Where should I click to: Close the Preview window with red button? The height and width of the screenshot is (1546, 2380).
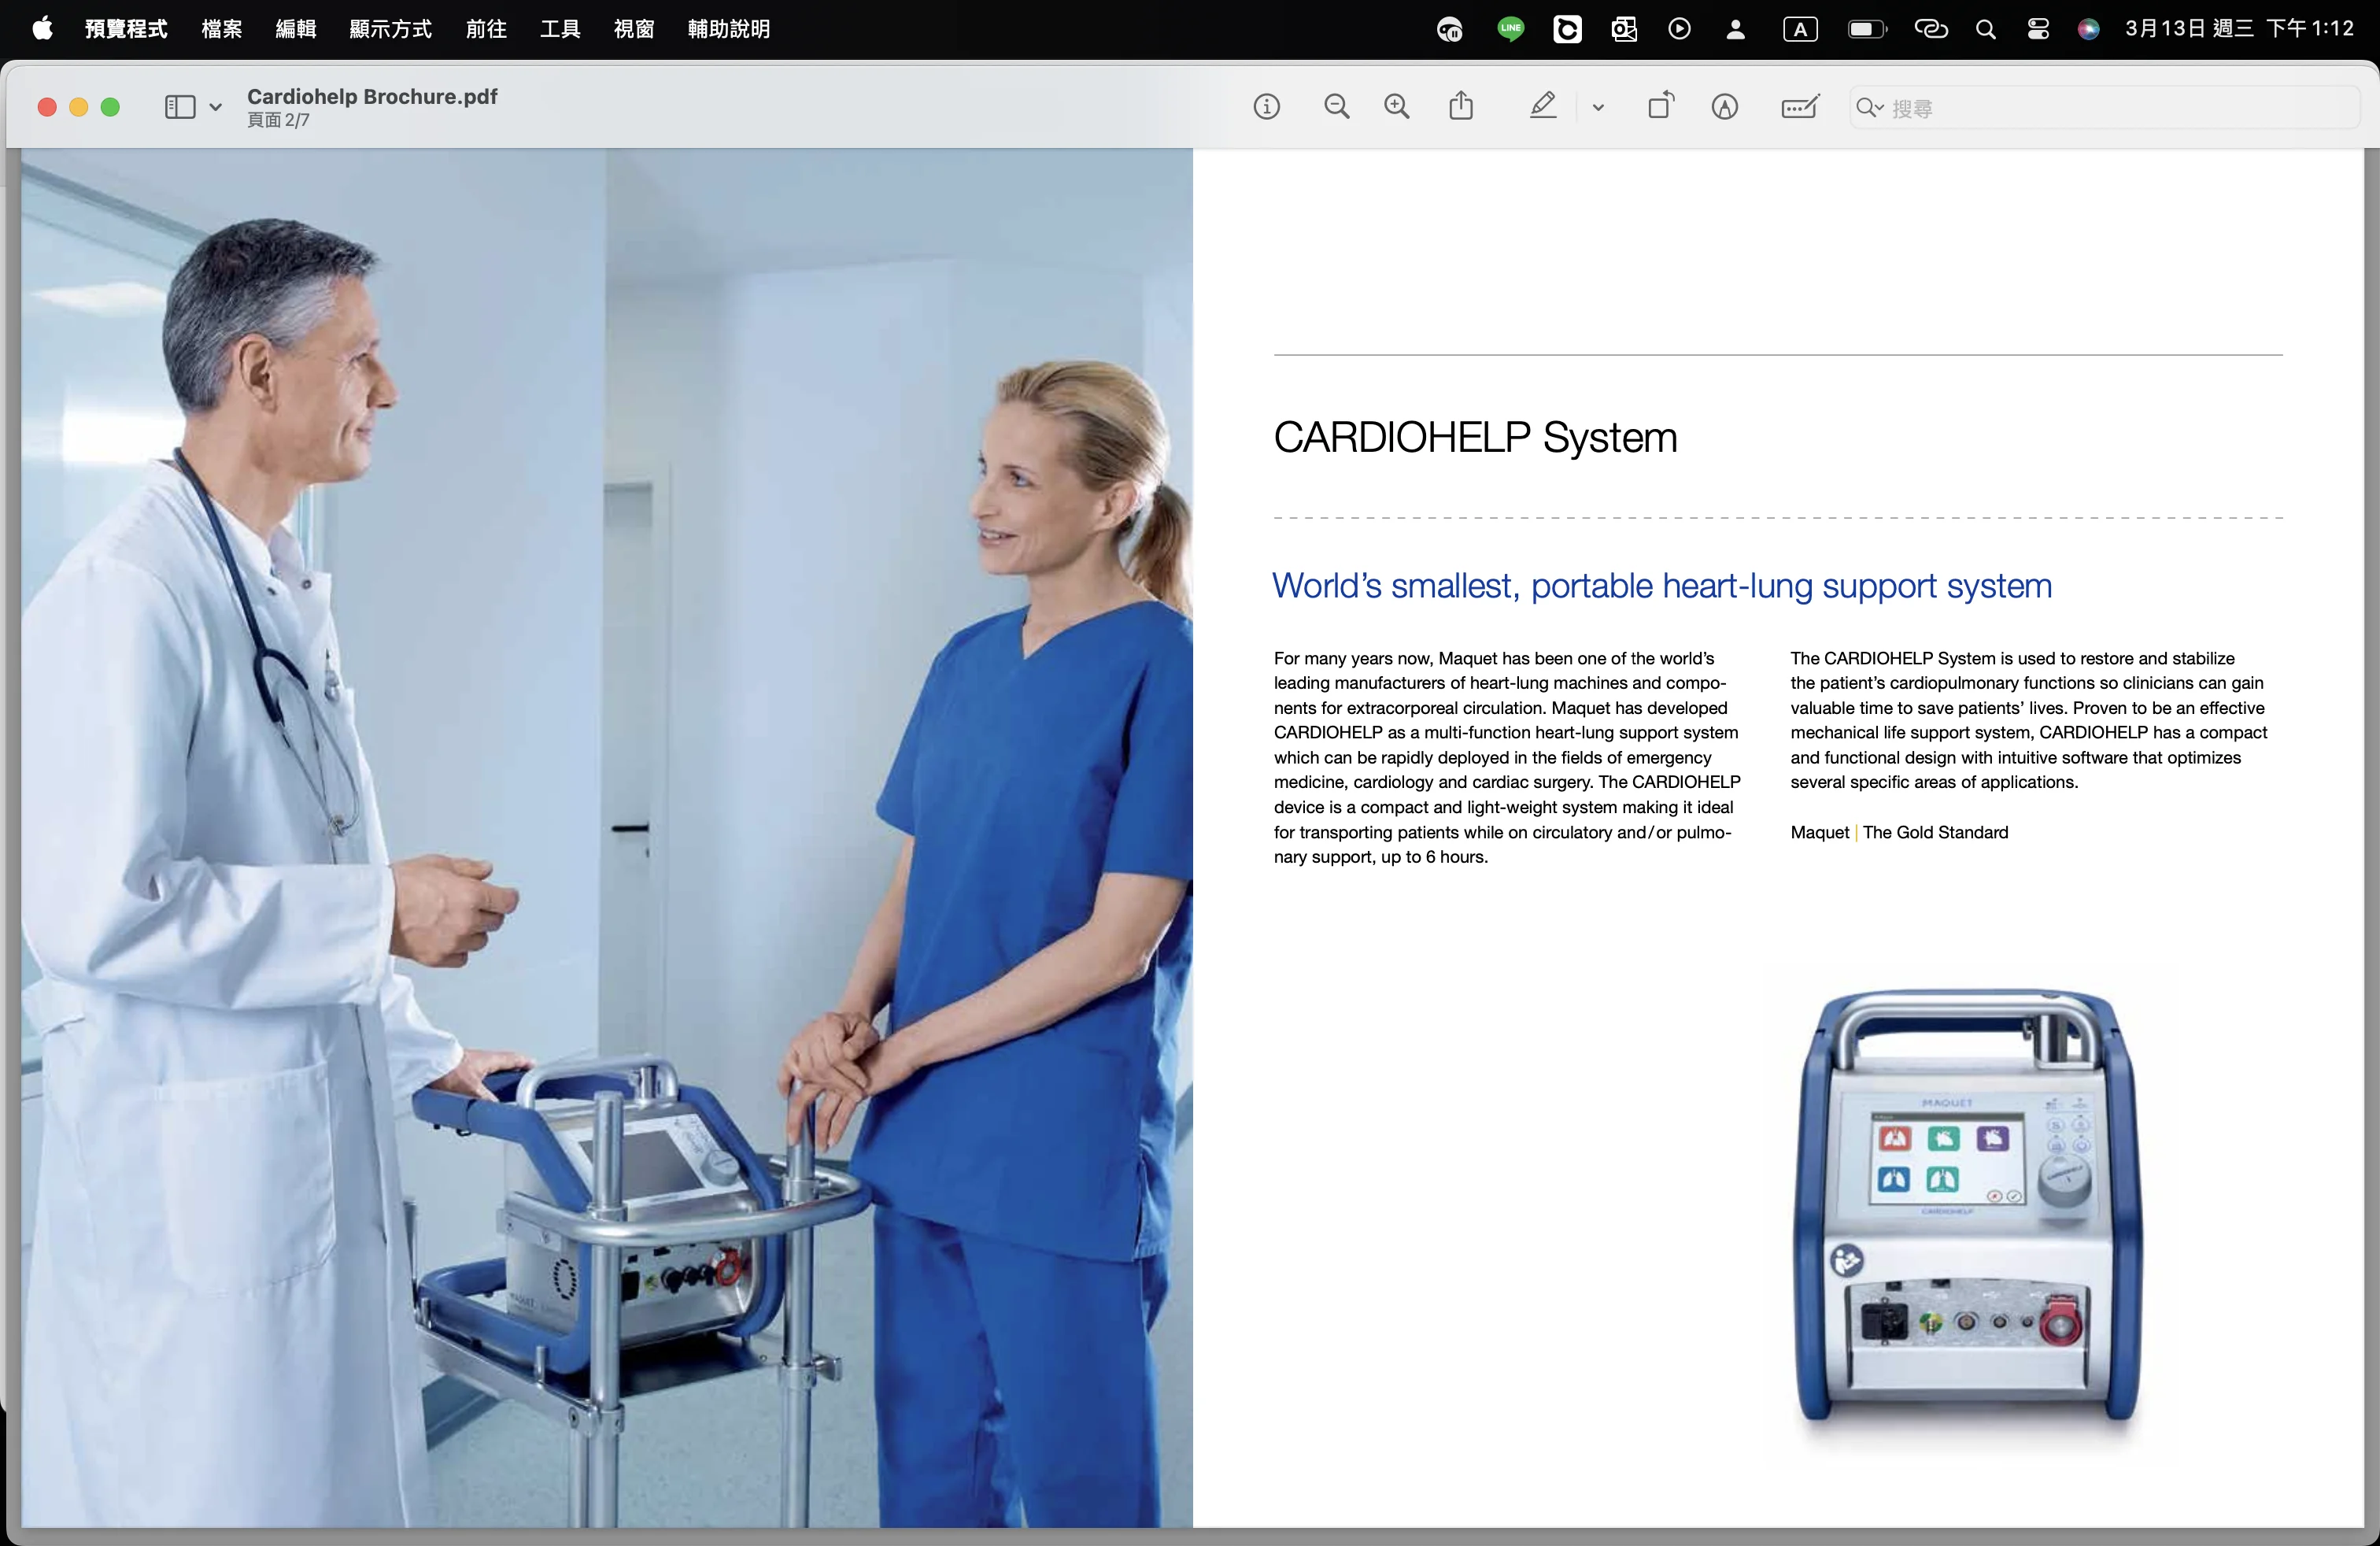46,107
